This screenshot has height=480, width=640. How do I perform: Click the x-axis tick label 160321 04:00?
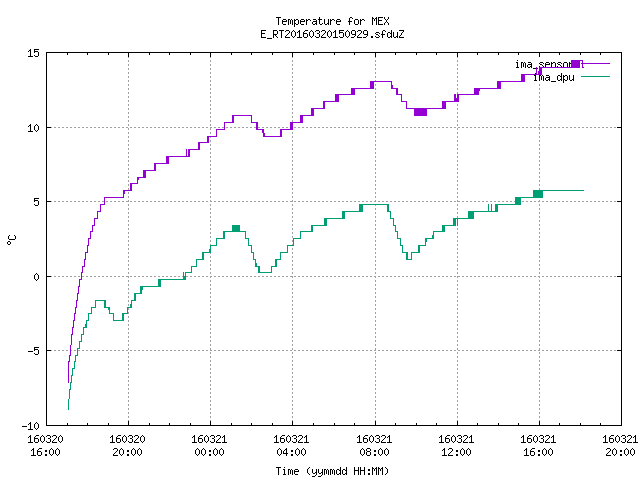pos(291,446)
